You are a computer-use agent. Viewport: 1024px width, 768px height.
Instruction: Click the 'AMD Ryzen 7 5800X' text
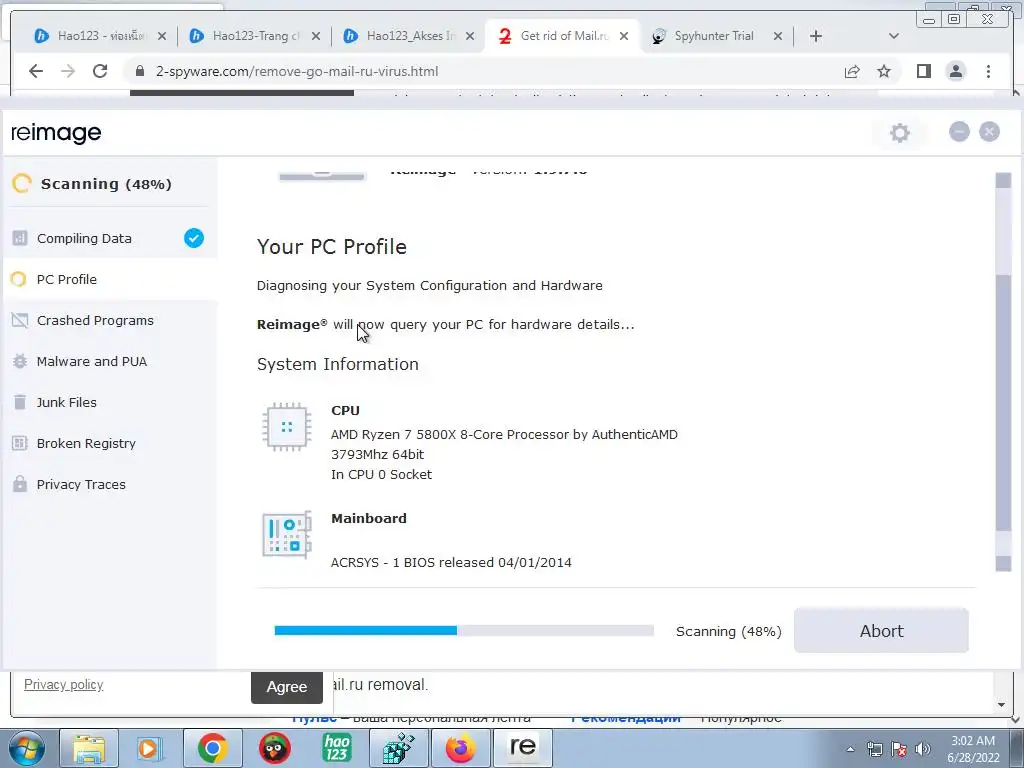(504, 434)
